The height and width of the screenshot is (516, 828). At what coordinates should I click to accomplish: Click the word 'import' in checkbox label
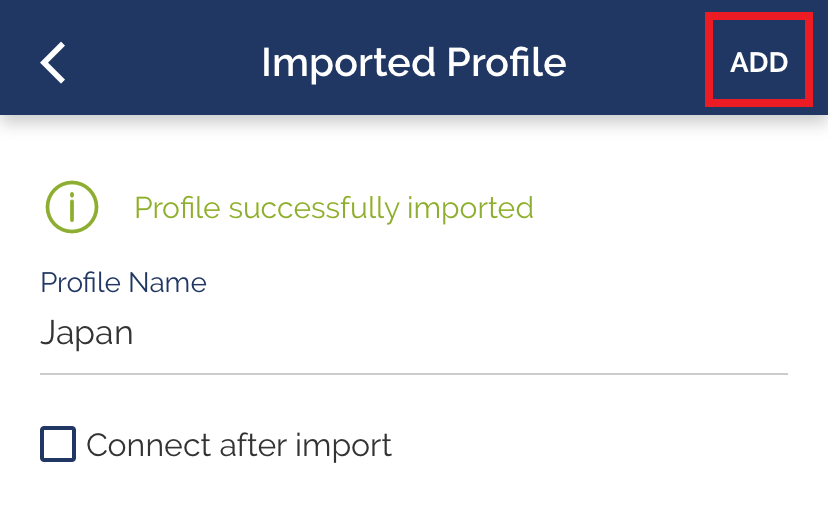[343, 446]
